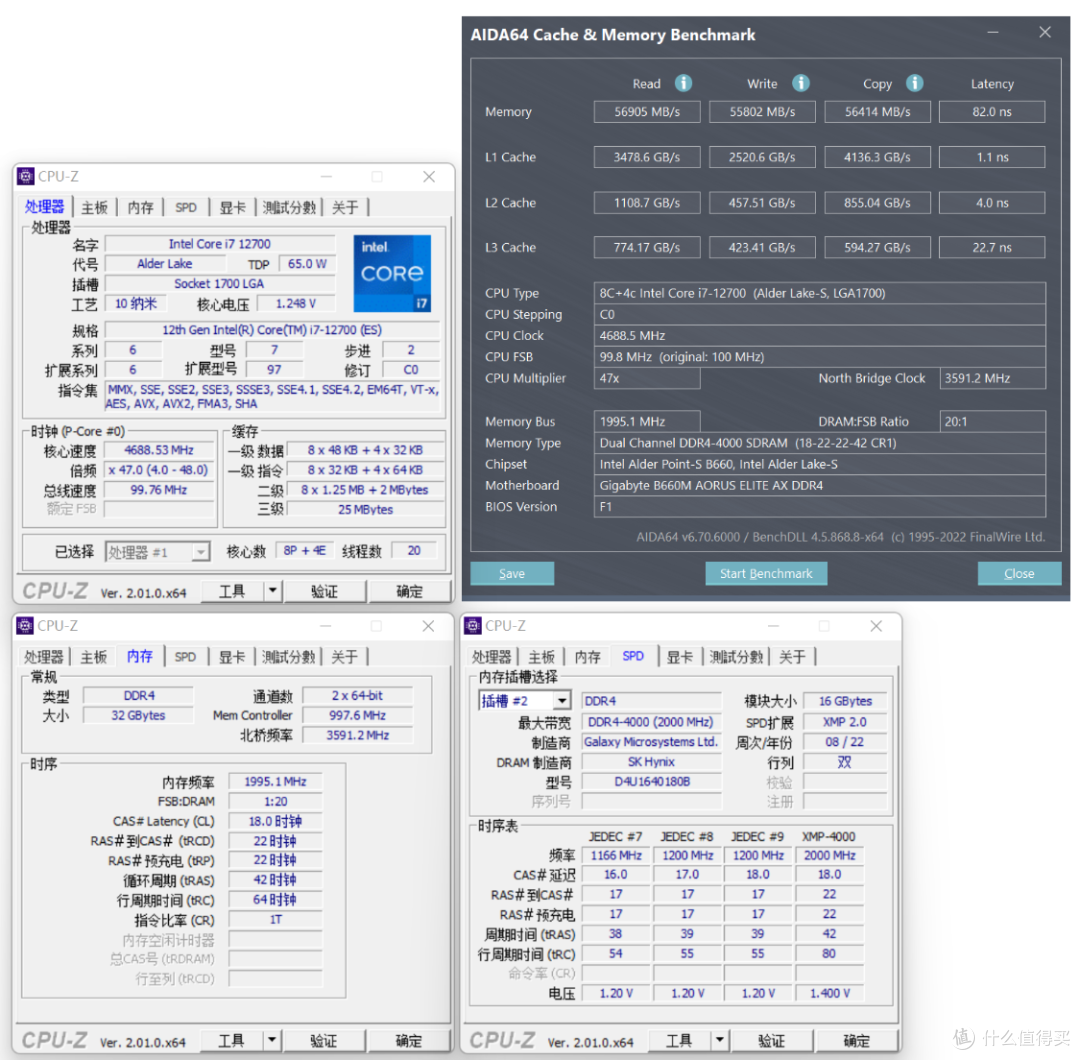This screenshot has width=1080, height=1060.
Task: Open the processor selection dropdown 处理器 #1
Action: coord(157,552)
